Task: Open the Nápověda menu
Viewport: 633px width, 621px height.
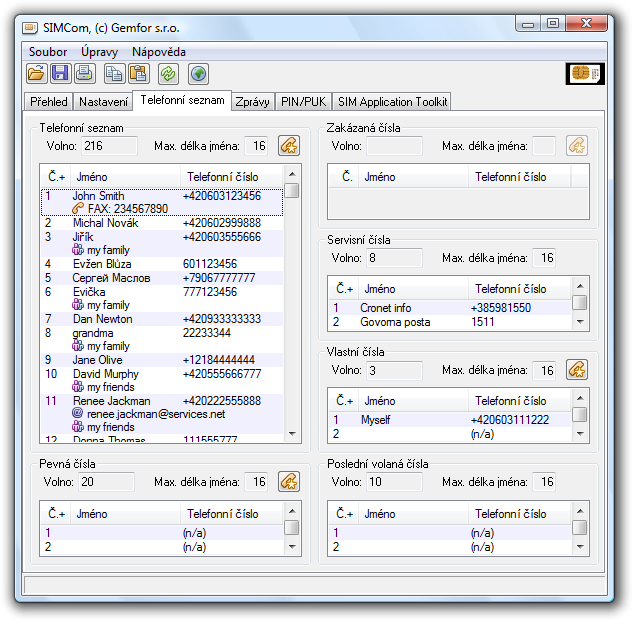Action: point(158,51)
